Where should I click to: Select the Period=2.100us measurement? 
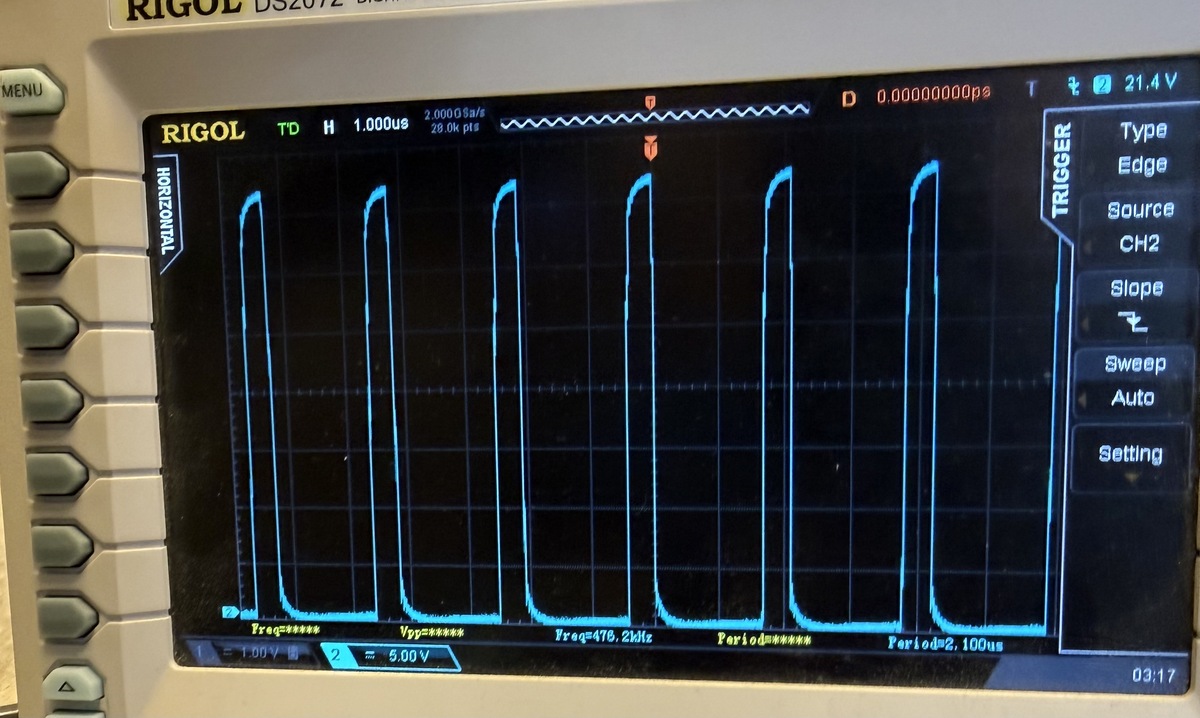pos(945,643)
